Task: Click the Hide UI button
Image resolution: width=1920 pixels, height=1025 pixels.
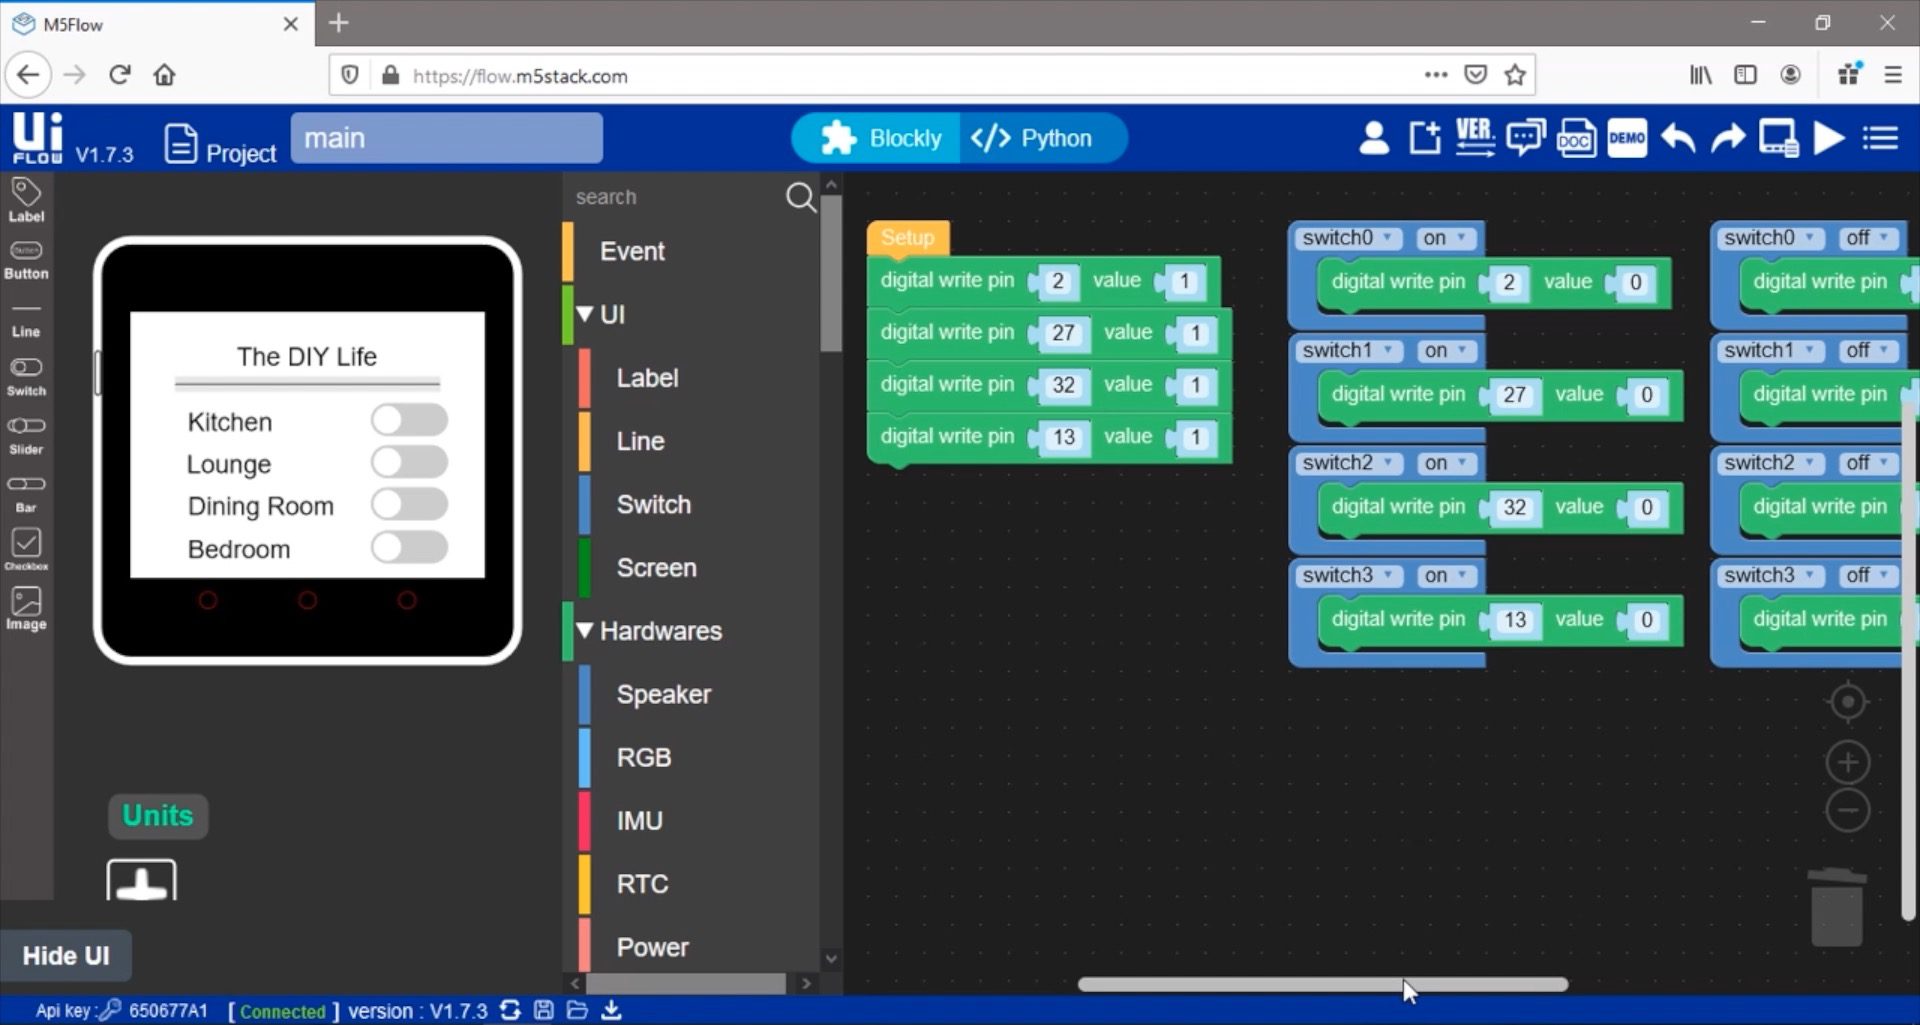Action: (x=66, y=956)
